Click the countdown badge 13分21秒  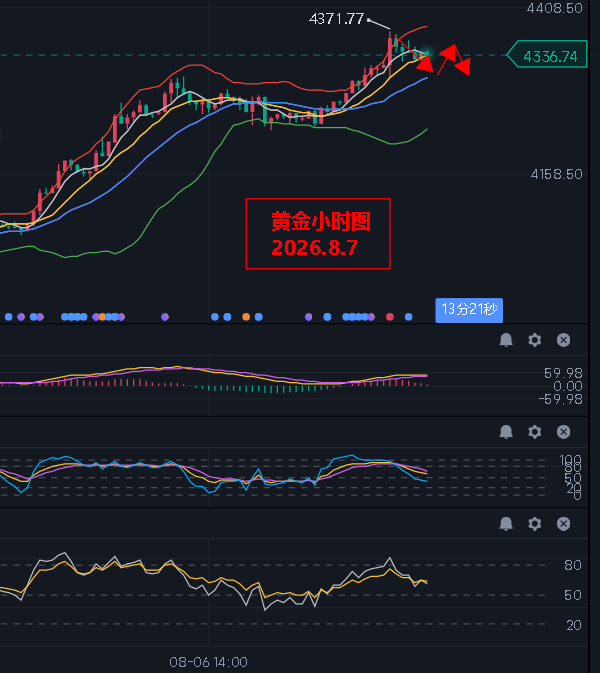coord(469,310)
